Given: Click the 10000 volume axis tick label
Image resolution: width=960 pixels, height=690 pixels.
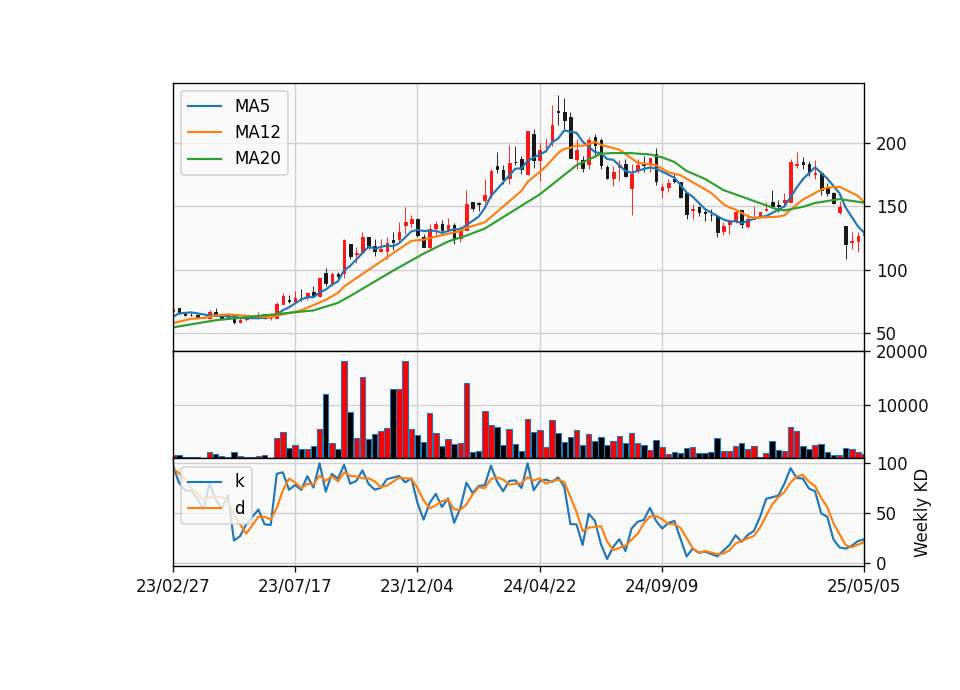Looking at the screenshot, I should (902, 406).
